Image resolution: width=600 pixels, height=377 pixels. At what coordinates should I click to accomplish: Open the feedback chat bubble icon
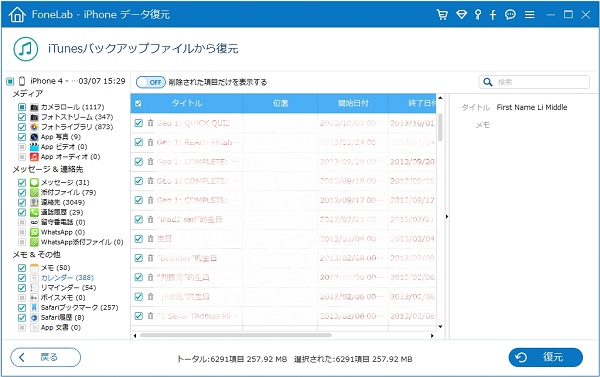click(x=510, y=15)
